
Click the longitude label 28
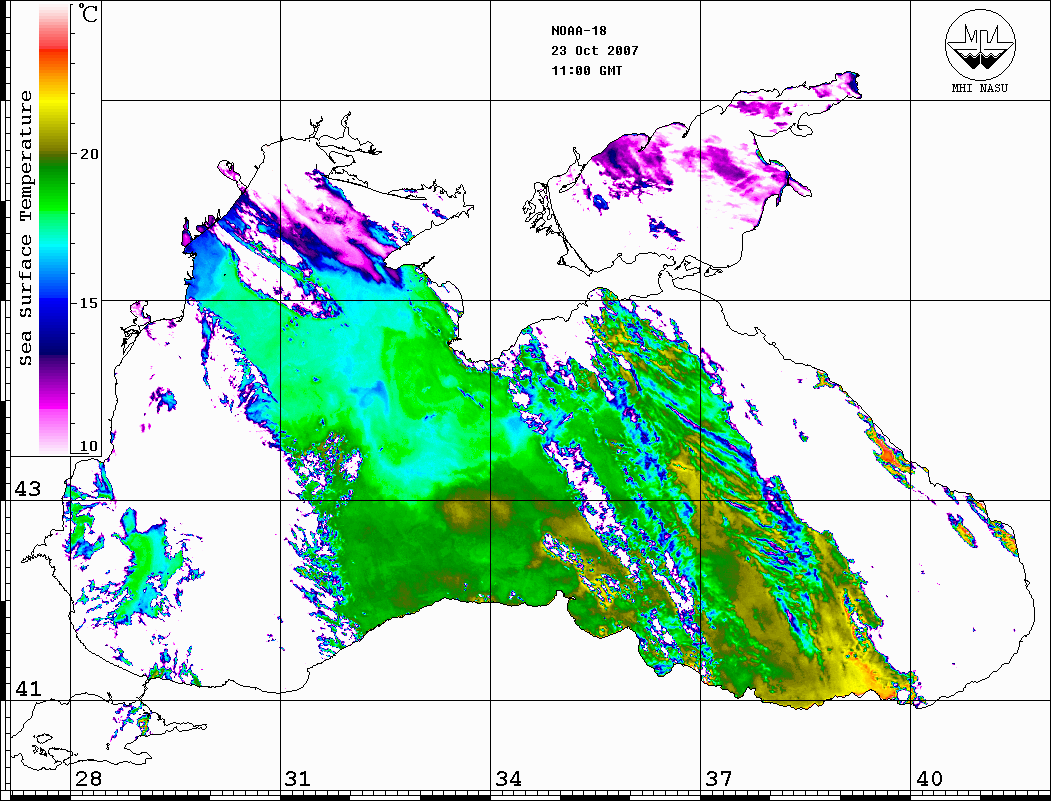(88, 778)
